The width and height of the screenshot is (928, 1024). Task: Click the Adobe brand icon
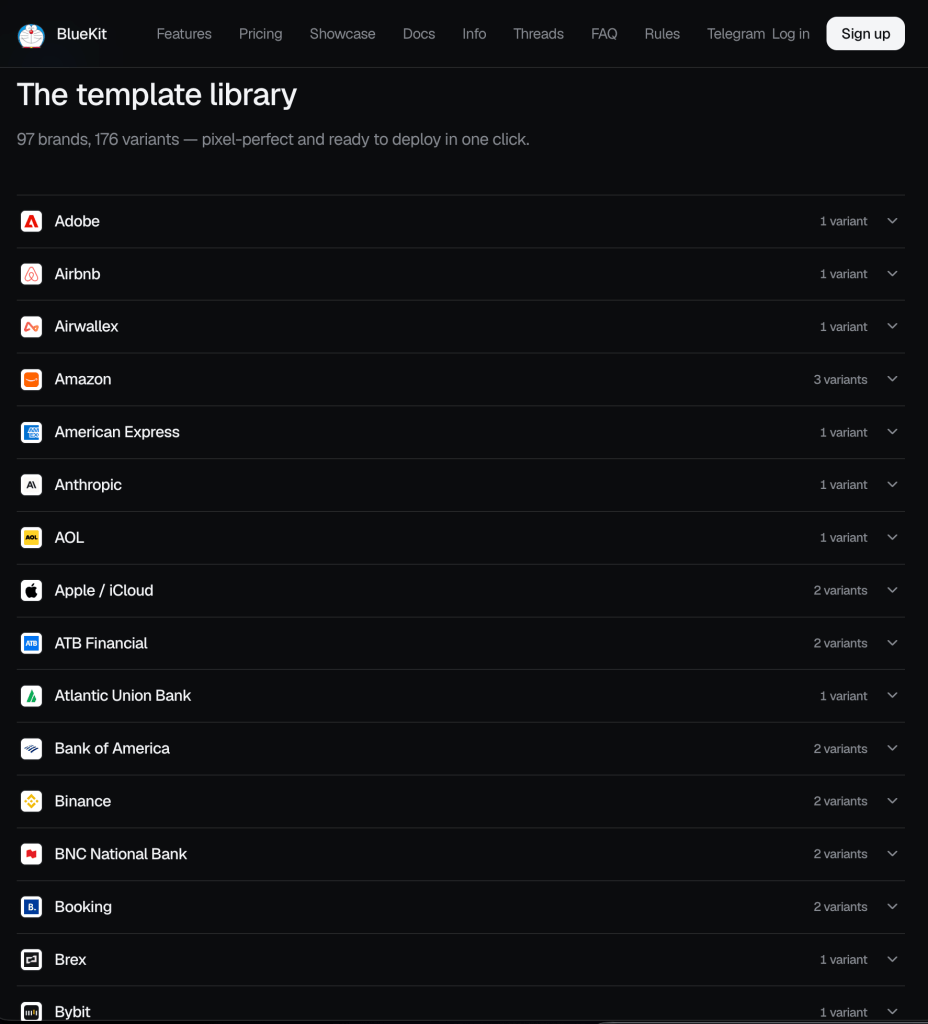pyautogui.click(x=31, y=221)
